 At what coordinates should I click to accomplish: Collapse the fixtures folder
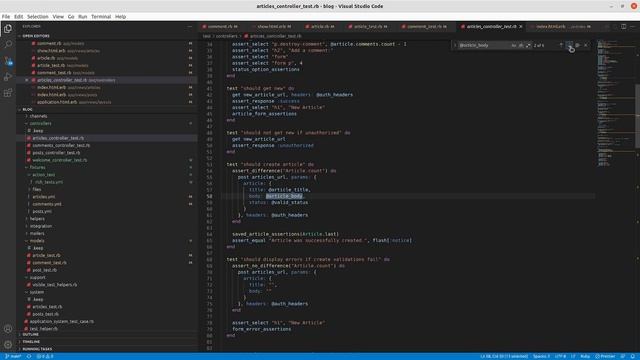click(x=107, y=167)
